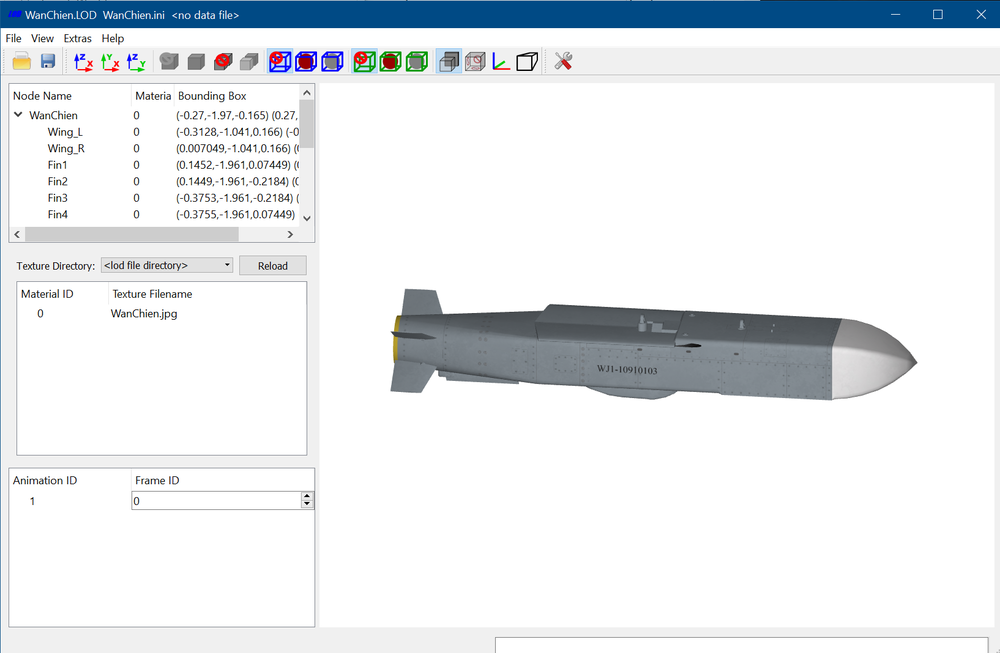Select the Z-Y axis view icon
This screenshot has height=653, width=1000.
[x=136, y=61]
